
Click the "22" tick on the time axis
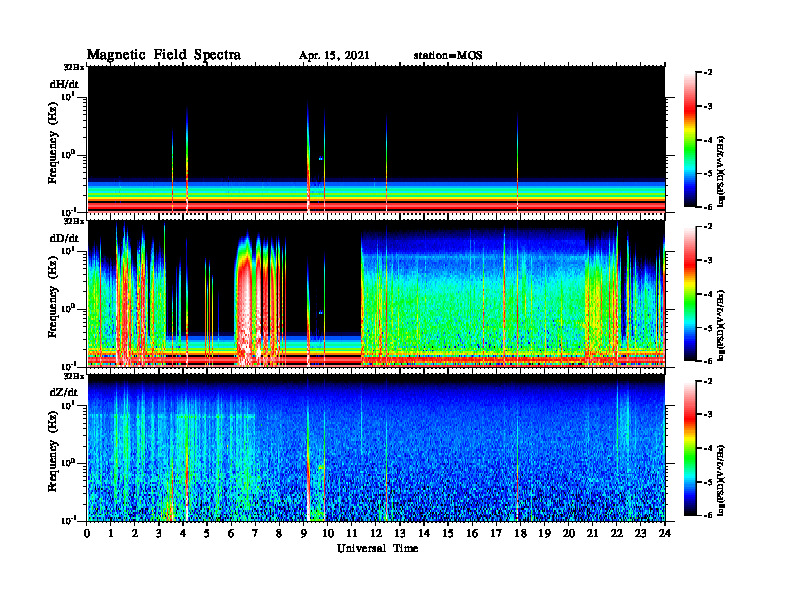click(617, 533)
